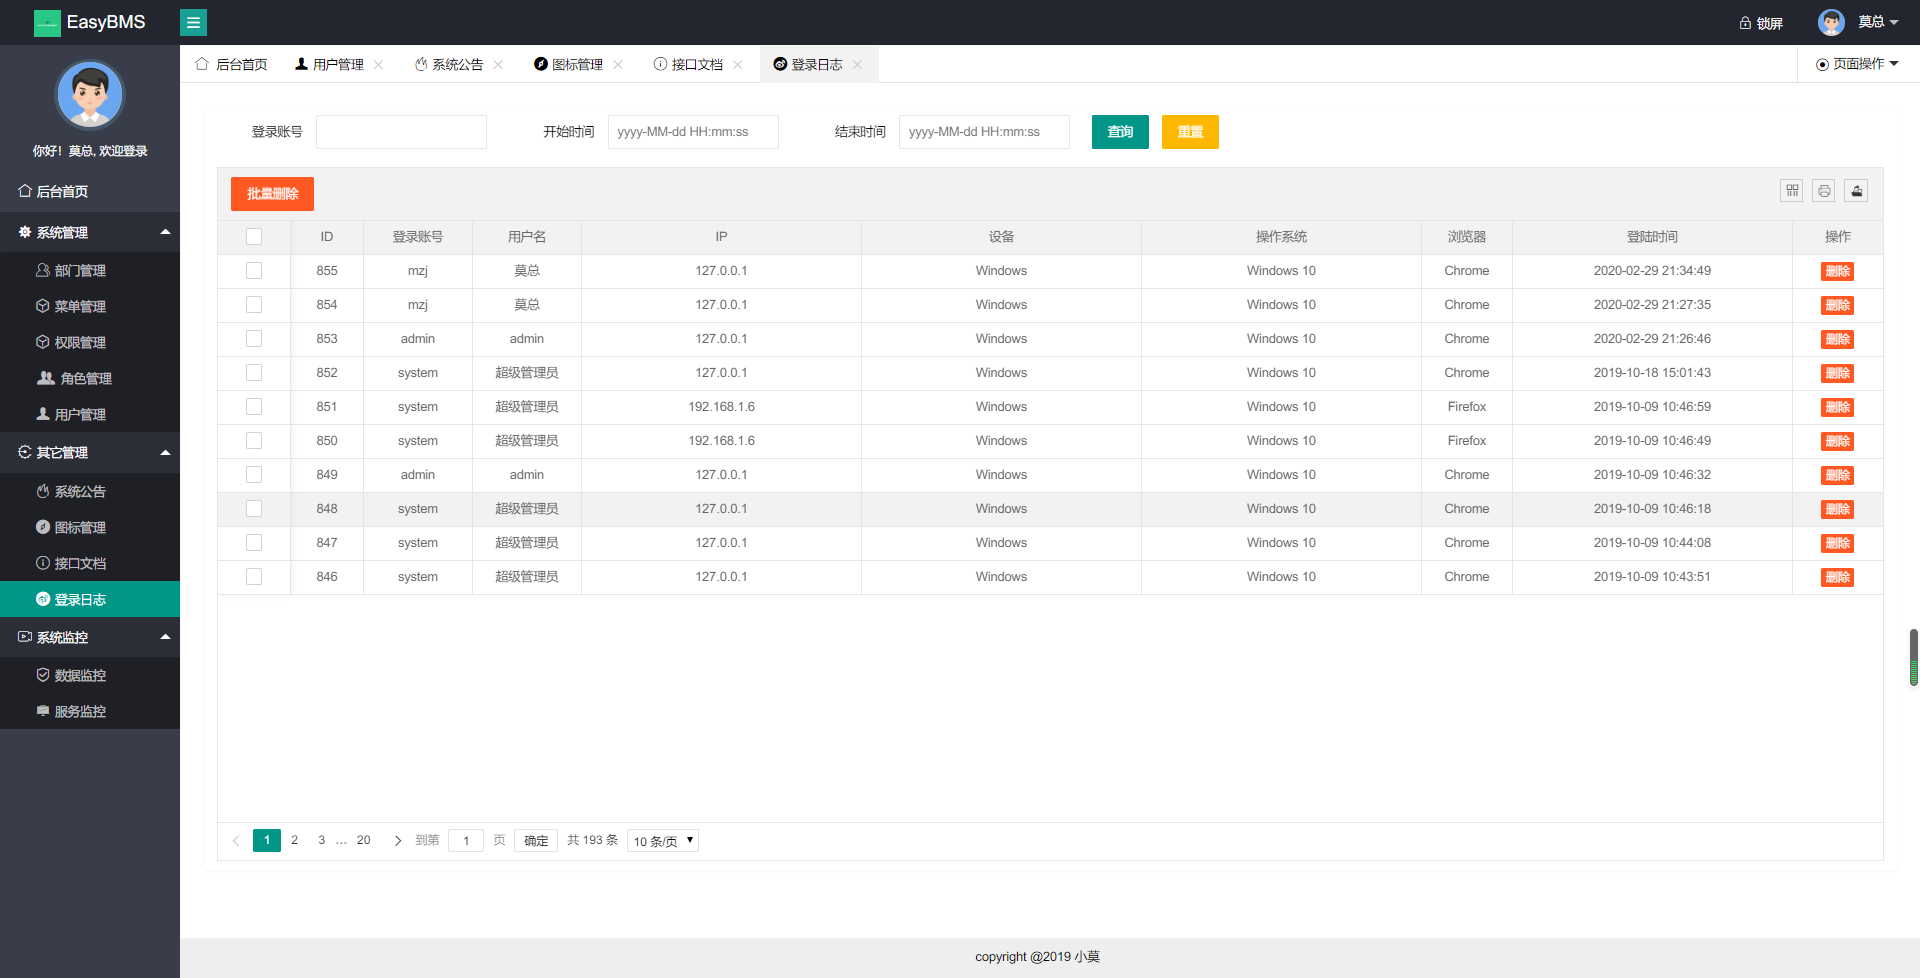Check the row with ID 855
Image resolution: width=1920 pixels, height=978 pixels.
point(254,271)
